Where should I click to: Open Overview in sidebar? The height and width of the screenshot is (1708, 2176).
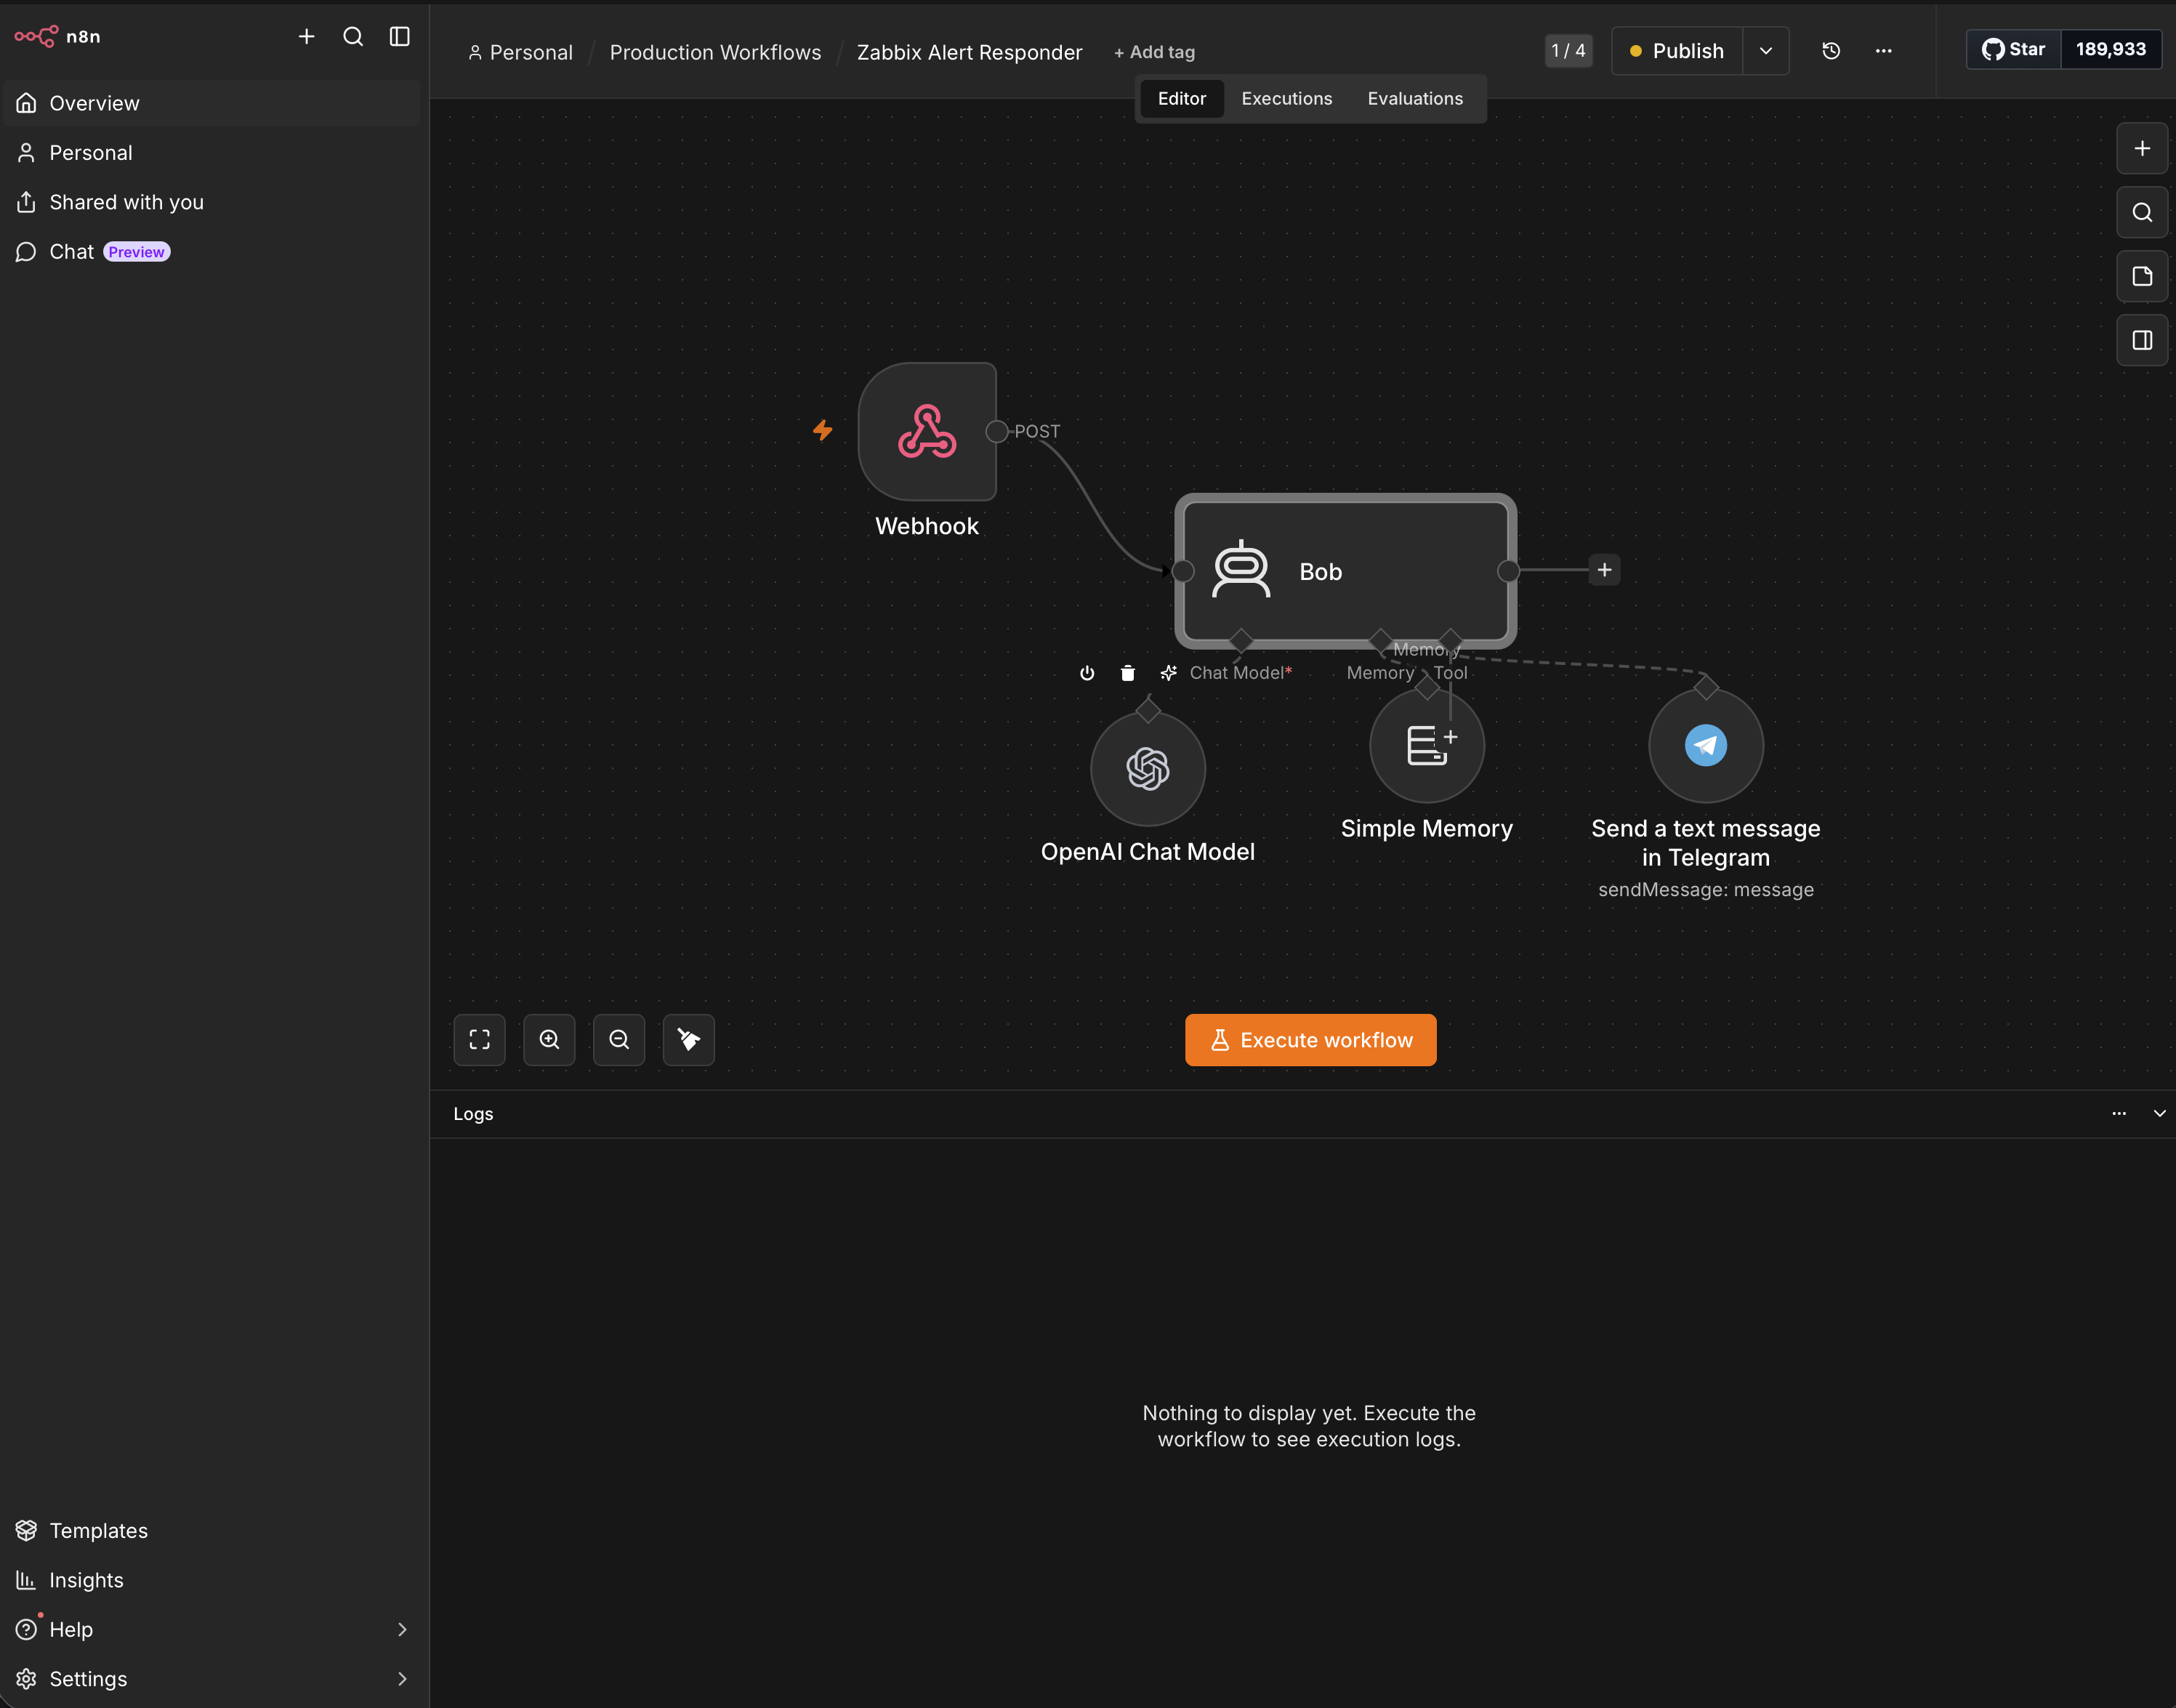tap(211, 103)
